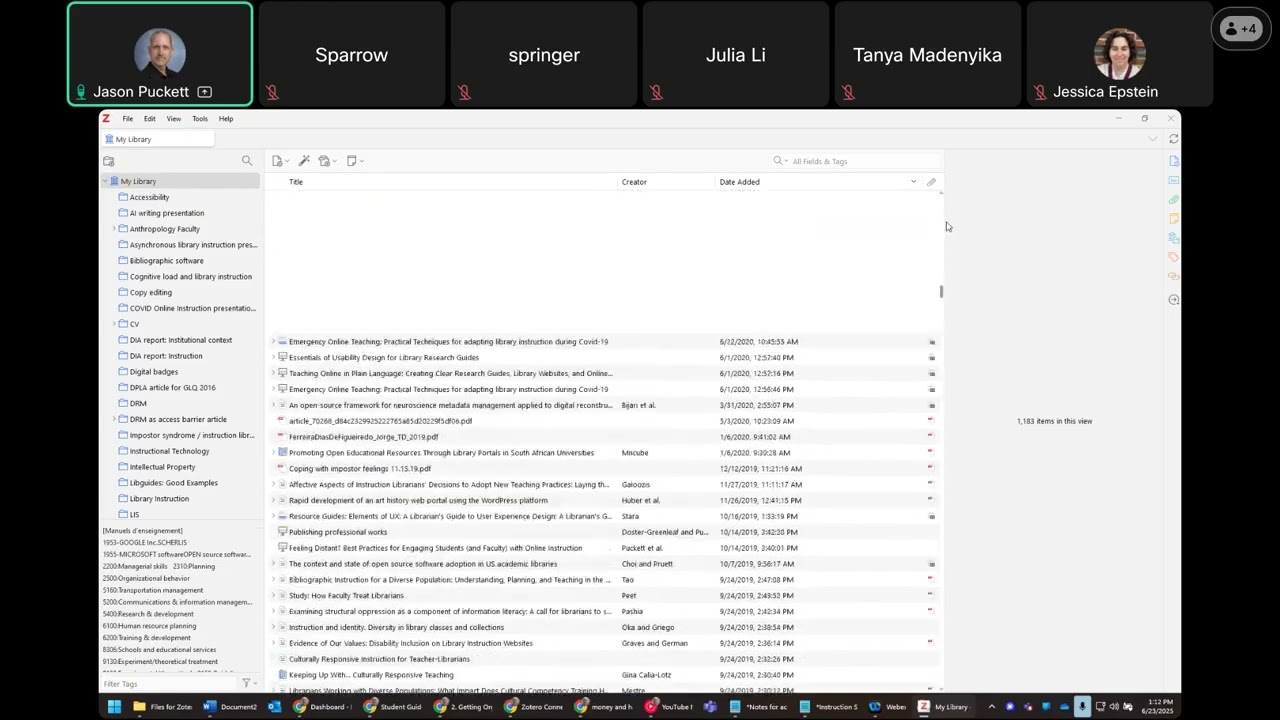Expand the DRM as access barrier collection
Image resolution: width=1280 pixels, height=720 pixels.
(x=114, y=419)
